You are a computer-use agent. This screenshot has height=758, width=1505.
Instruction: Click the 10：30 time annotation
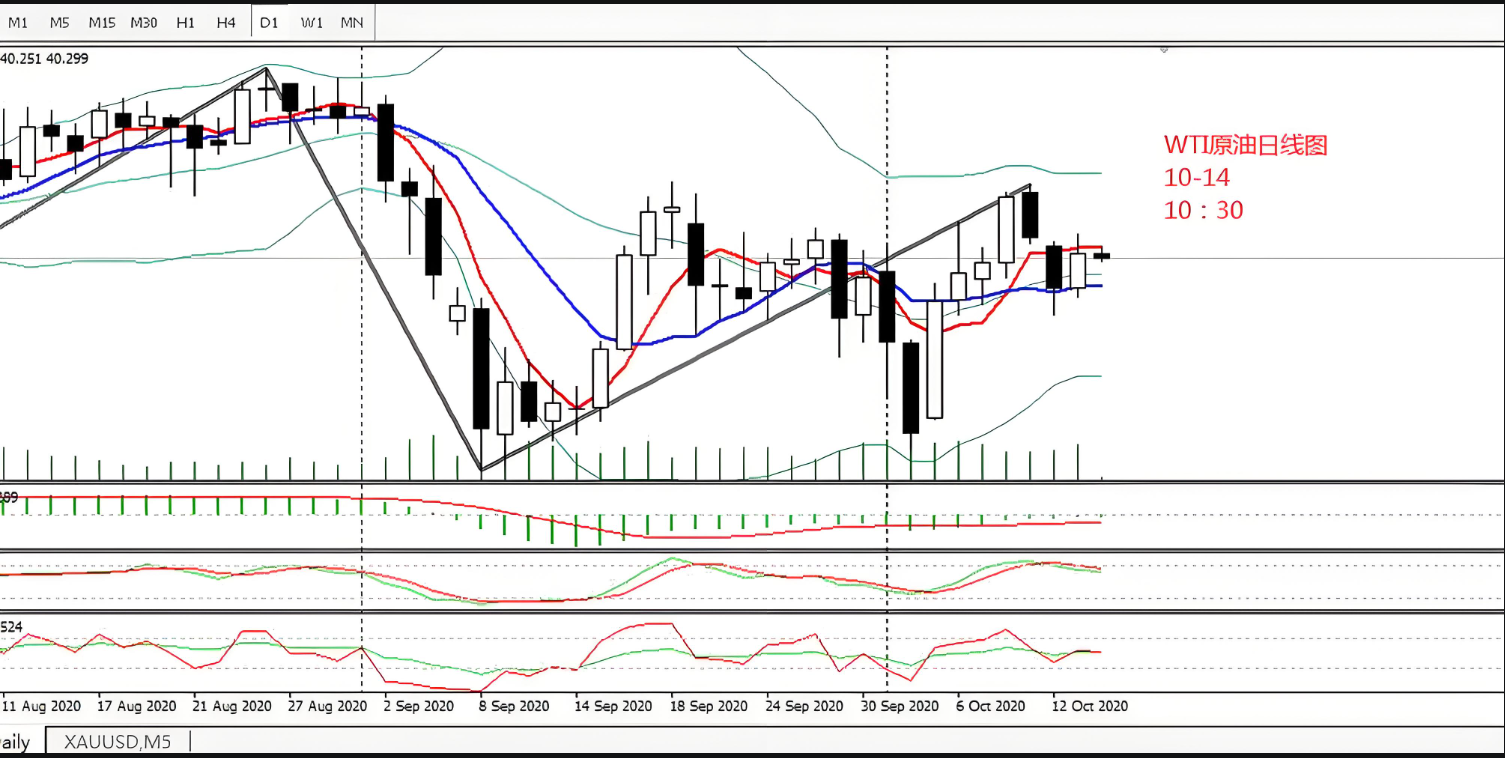point(1204,211)
